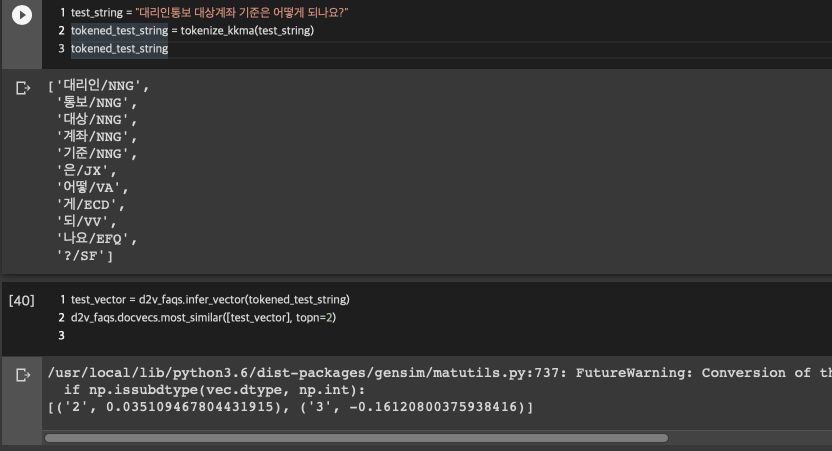This screenshot has width=832, height=451.
Task: Run the tokenize_kkma test cell
Action: [x=22, y=15]
